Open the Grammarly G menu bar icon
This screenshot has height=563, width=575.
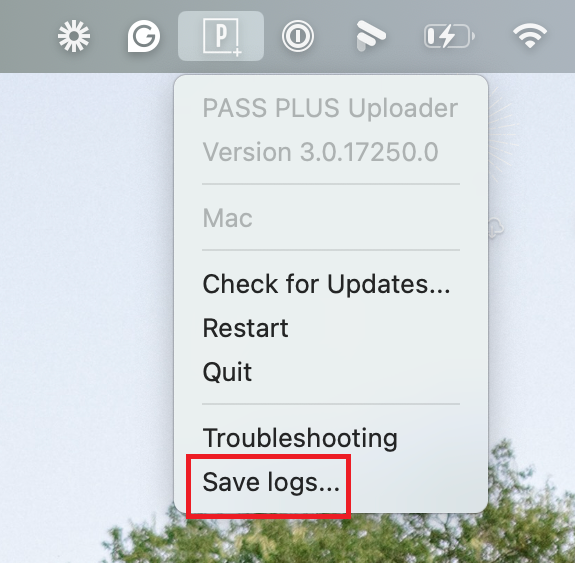coord(144,36)
